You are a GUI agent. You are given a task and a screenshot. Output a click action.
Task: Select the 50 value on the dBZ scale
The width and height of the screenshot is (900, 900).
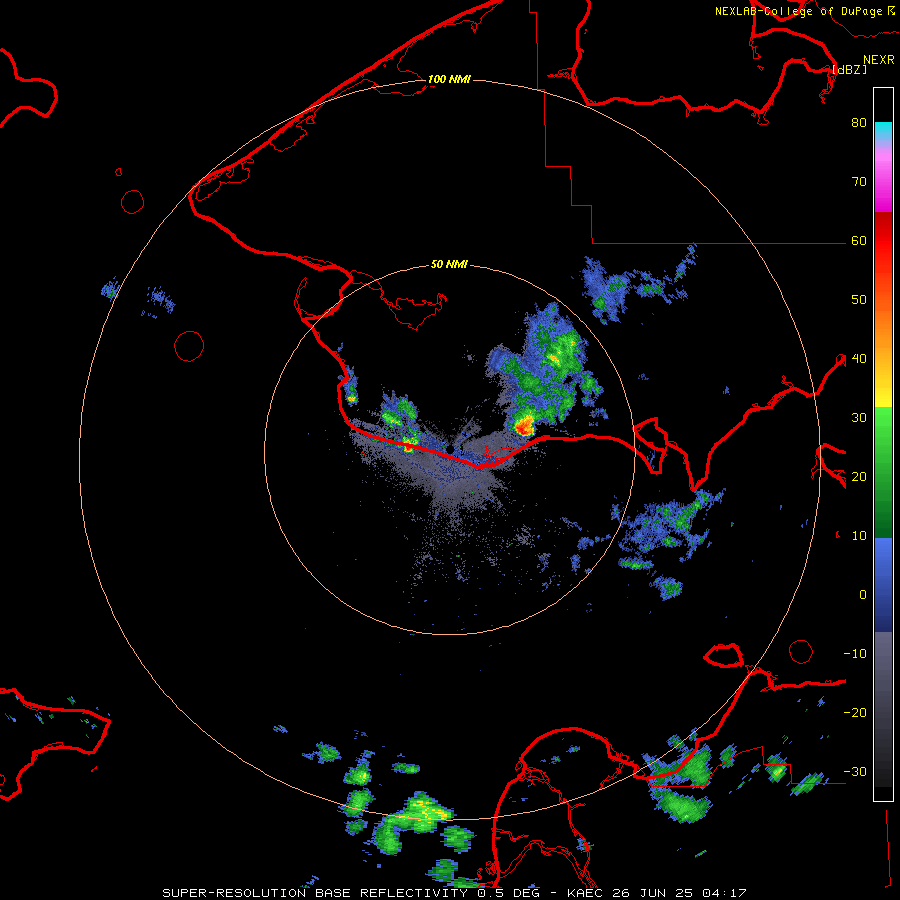point(859,300)
